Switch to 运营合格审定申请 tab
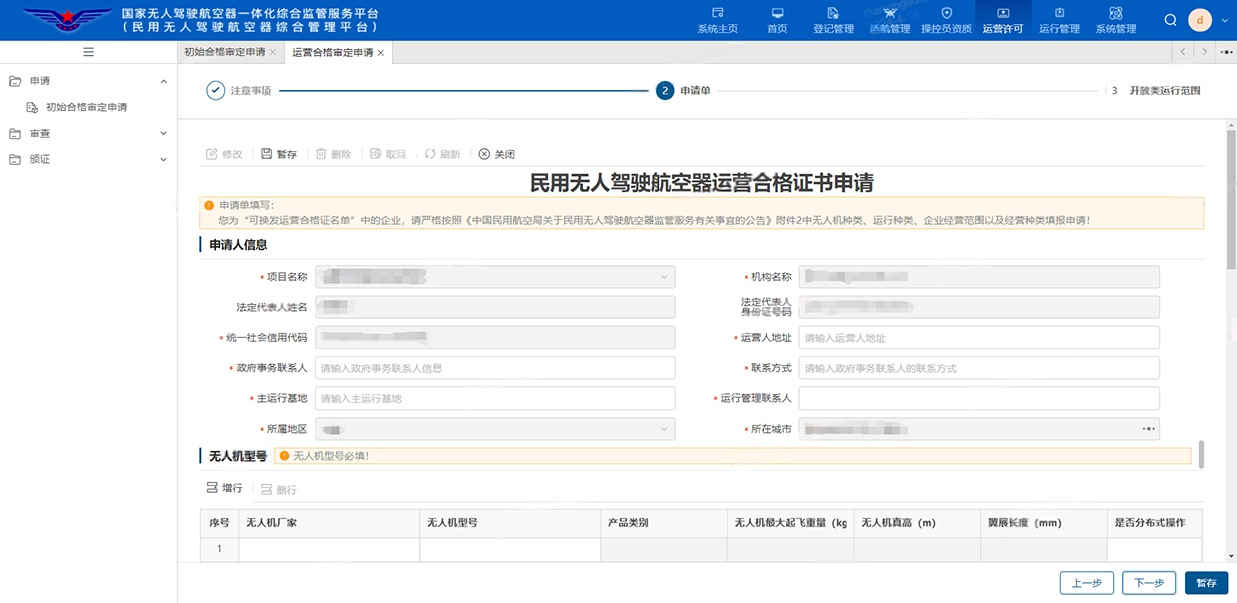 [332, 52]
